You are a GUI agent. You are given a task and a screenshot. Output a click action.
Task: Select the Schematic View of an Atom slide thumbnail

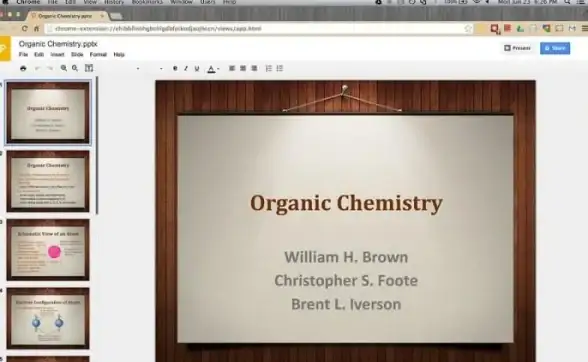point(48,250)
